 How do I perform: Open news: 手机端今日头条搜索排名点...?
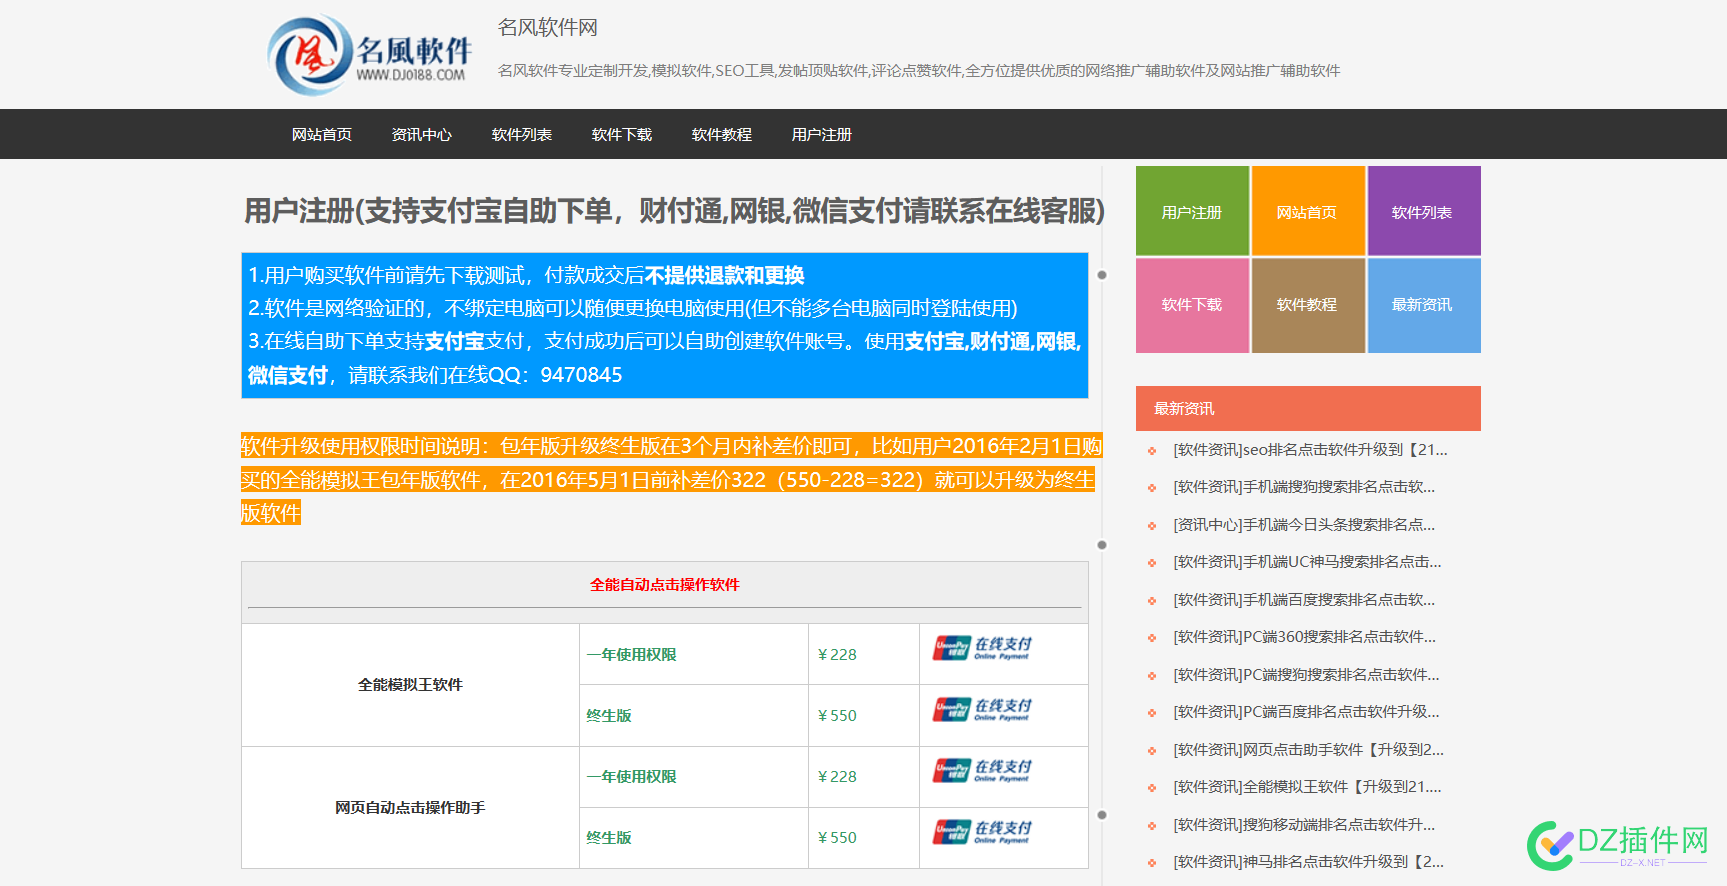point(1304,525)
